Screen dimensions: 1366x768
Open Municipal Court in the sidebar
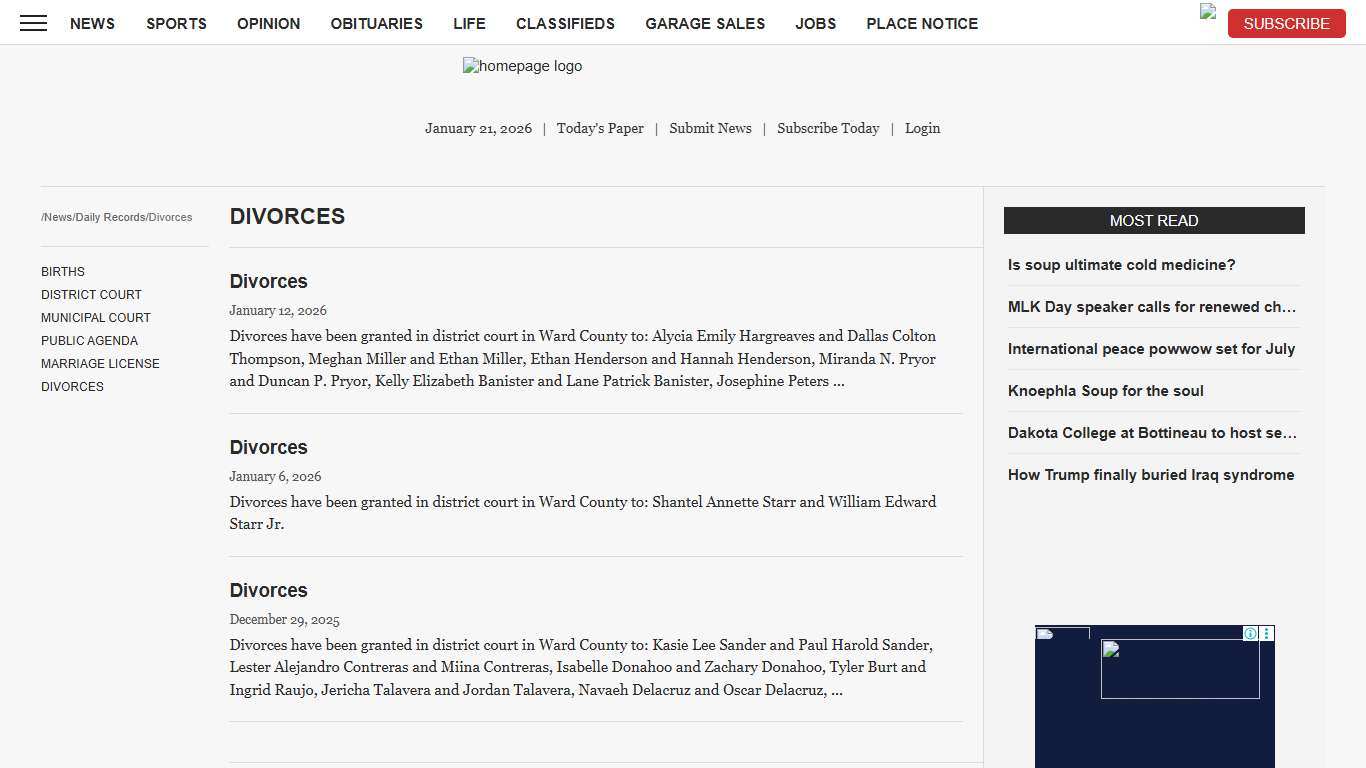96,318
